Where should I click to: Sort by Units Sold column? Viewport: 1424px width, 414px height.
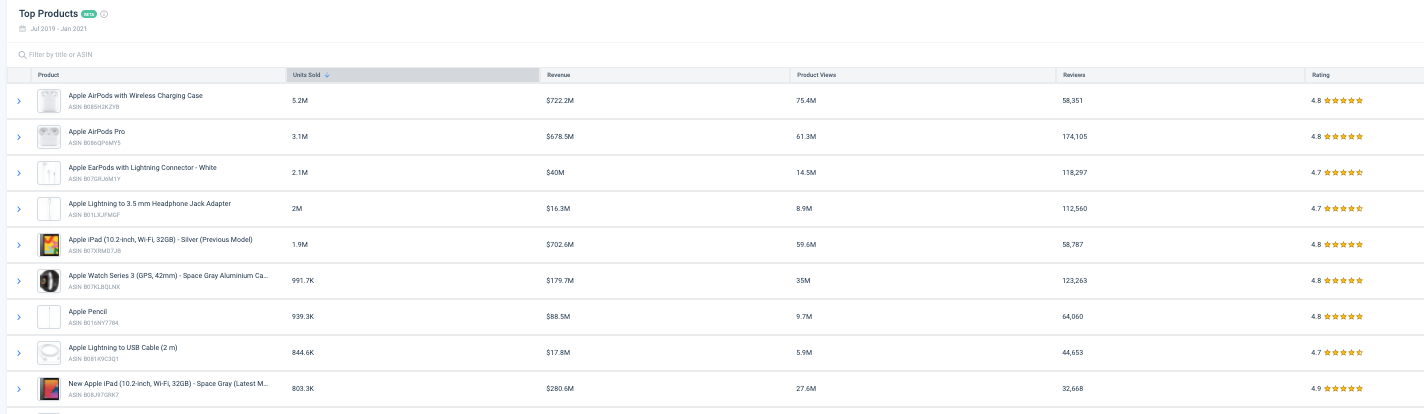pos(413,75)
